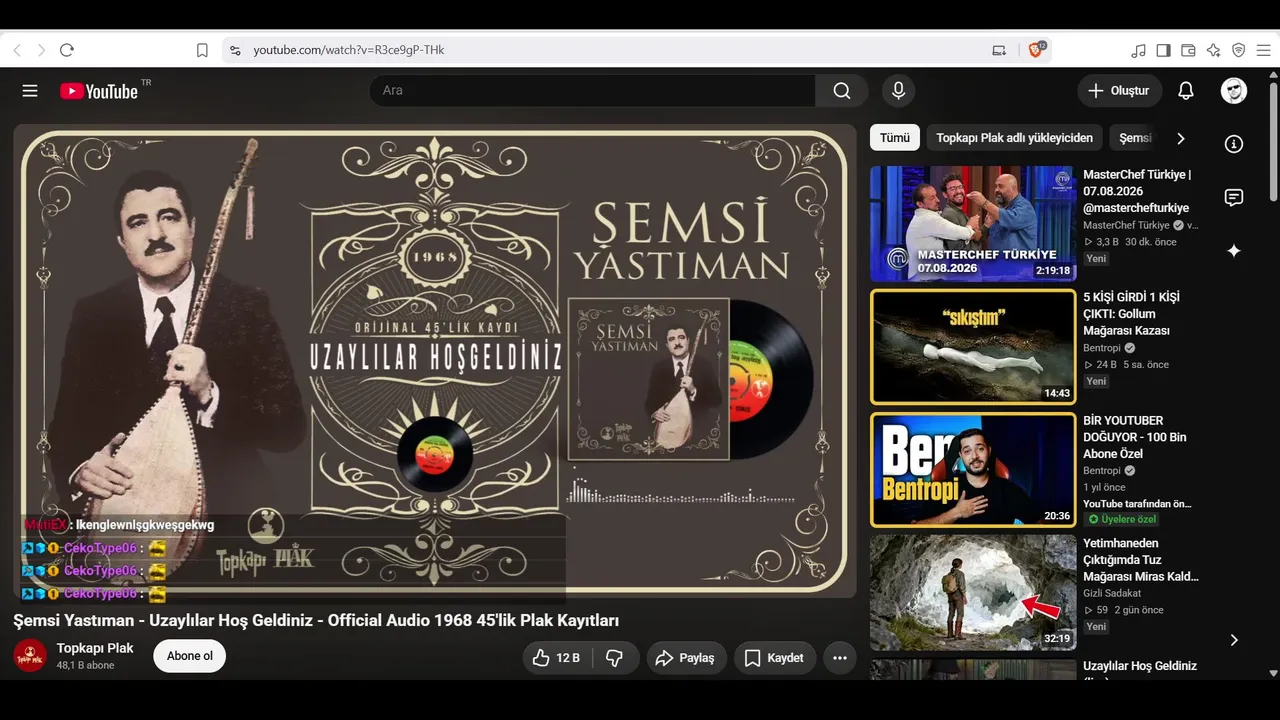The image size is (1280, 720).
Task: Save the video with Kaydet
Action: [x=775, y=658]
